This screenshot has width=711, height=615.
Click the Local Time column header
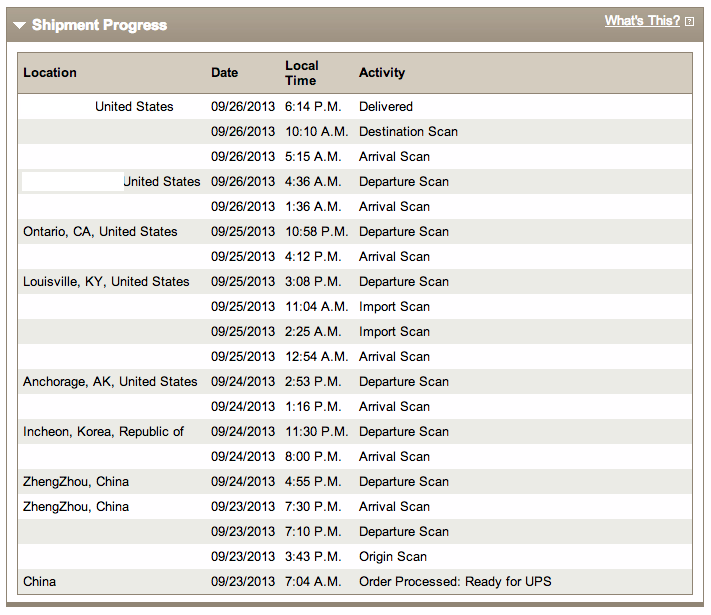(302, 73)
